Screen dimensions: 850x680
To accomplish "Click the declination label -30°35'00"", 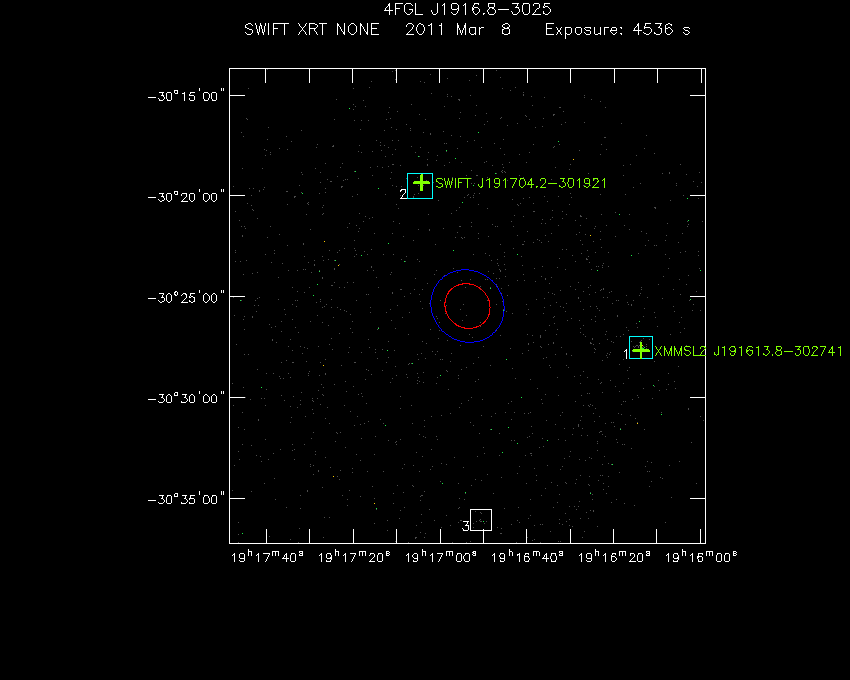I will (x=186, y=499).
